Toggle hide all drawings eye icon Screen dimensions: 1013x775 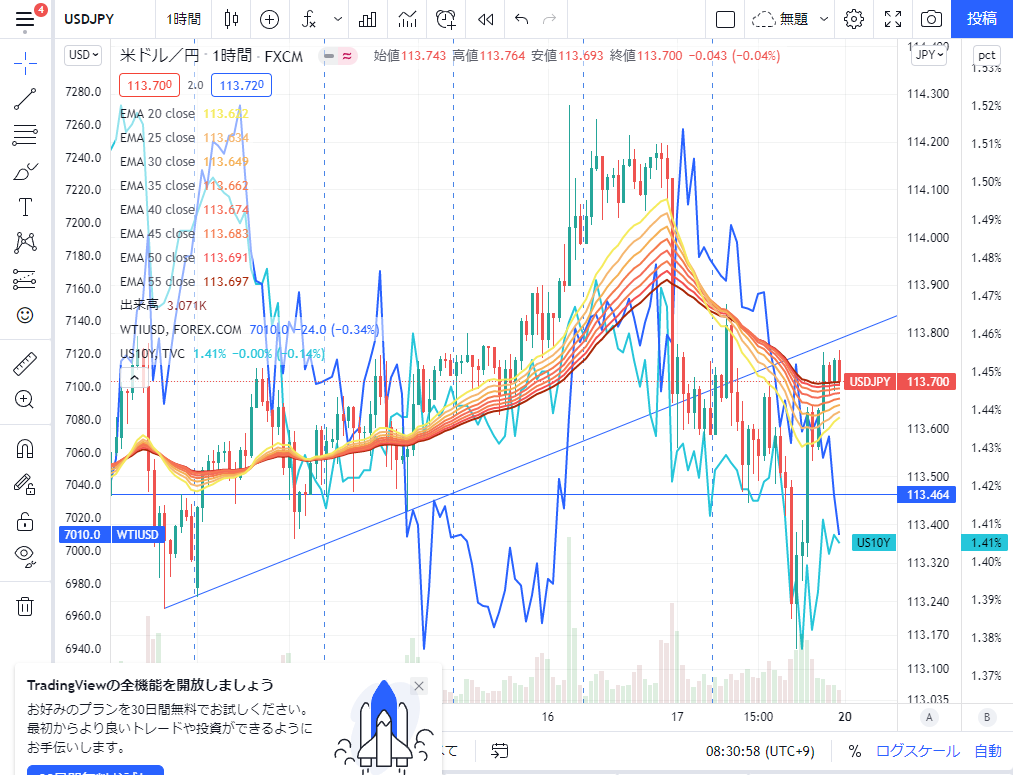tap(25, 557)
